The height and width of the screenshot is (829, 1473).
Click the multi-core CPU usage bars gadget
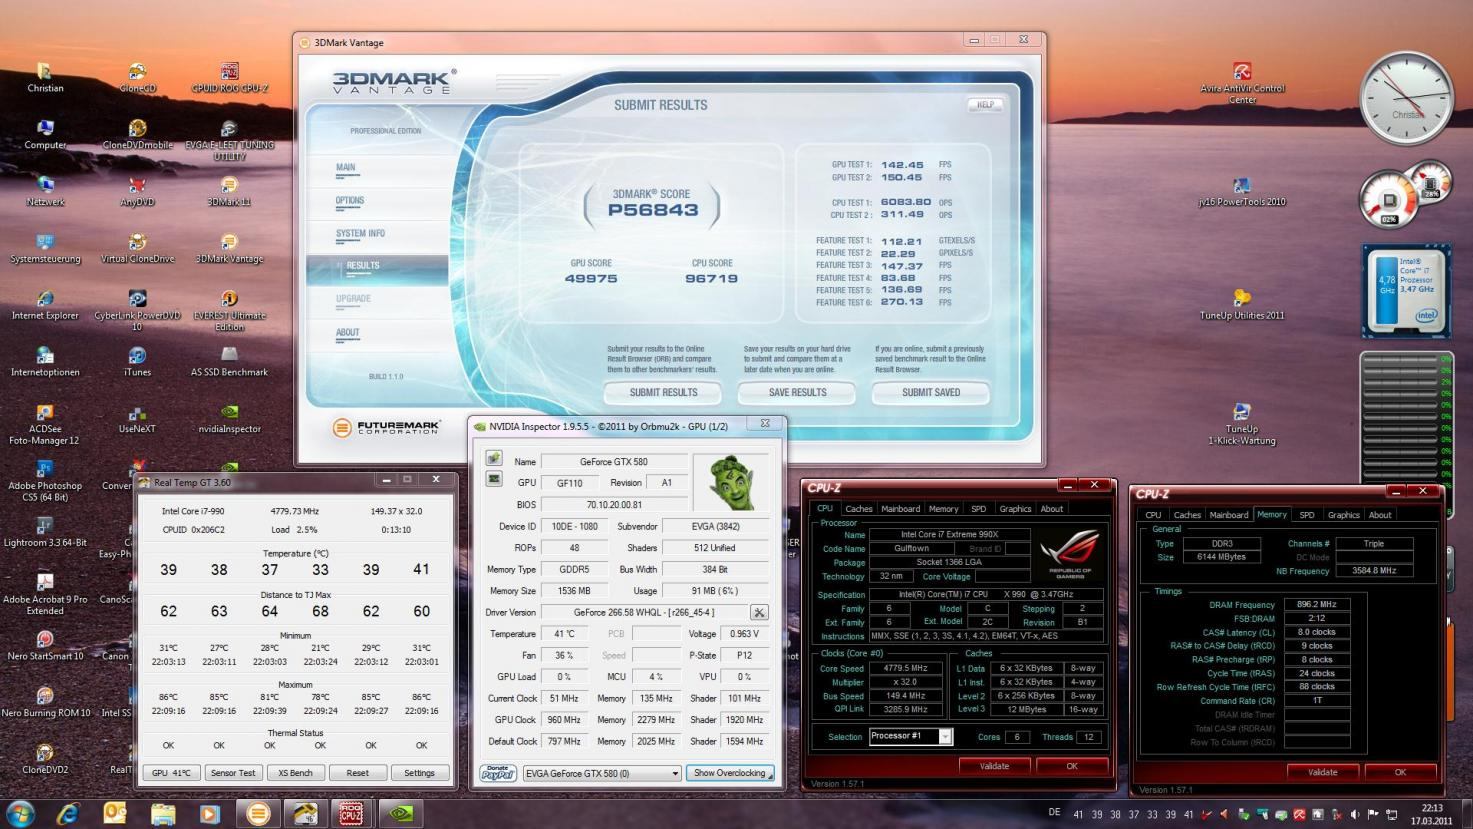coord(1406,417)
